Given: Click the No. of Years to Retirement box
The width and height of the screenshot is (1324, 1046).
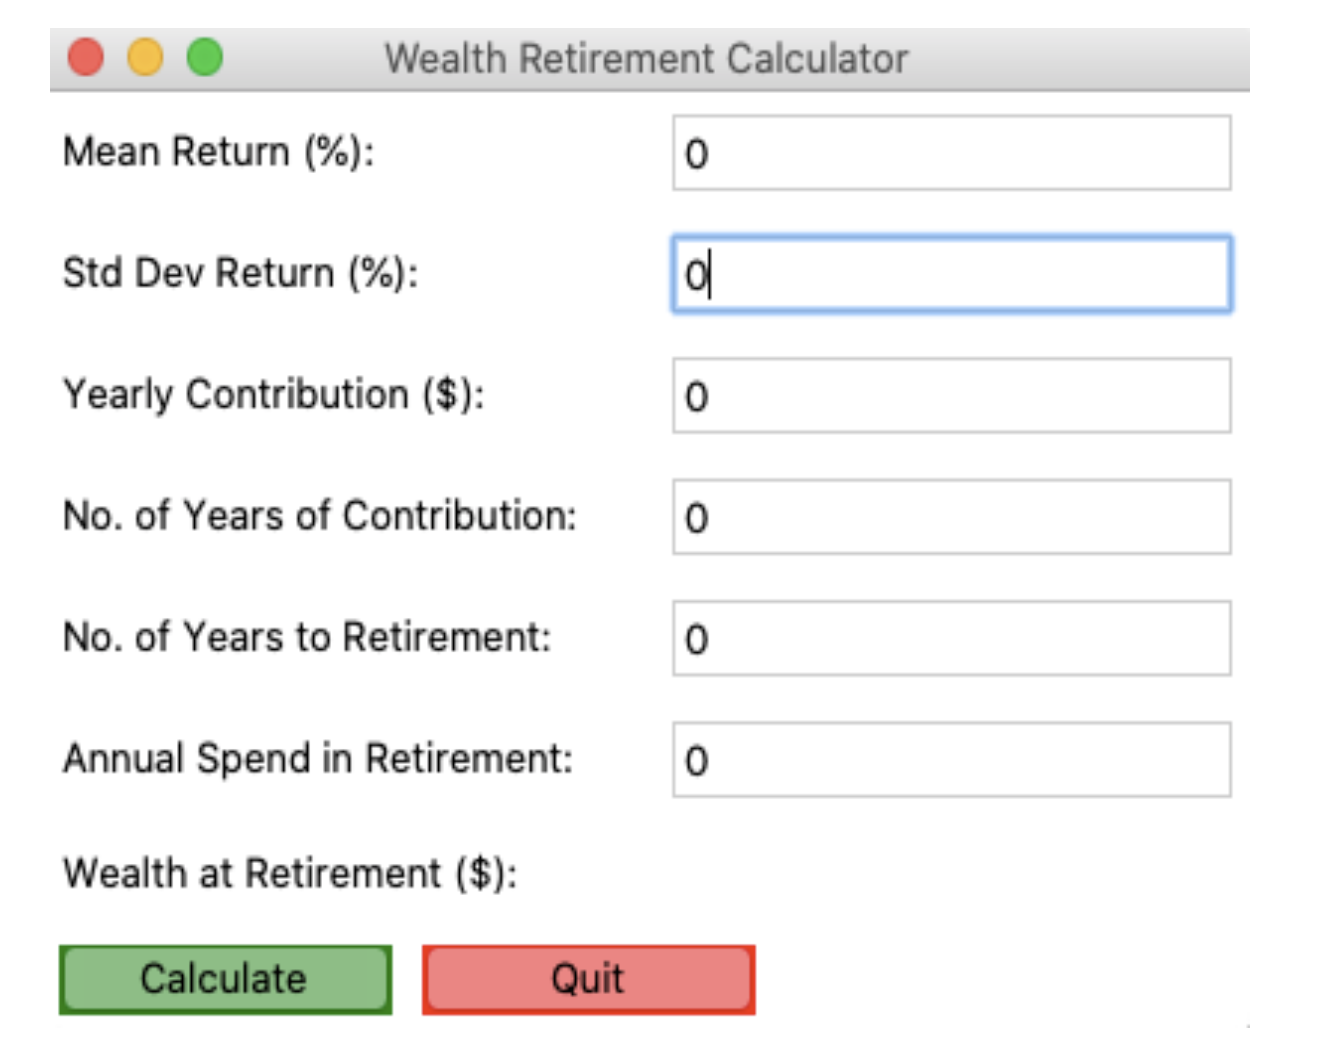Looking at the screenshot, I should pyautogui.click(x=950, y=638).
